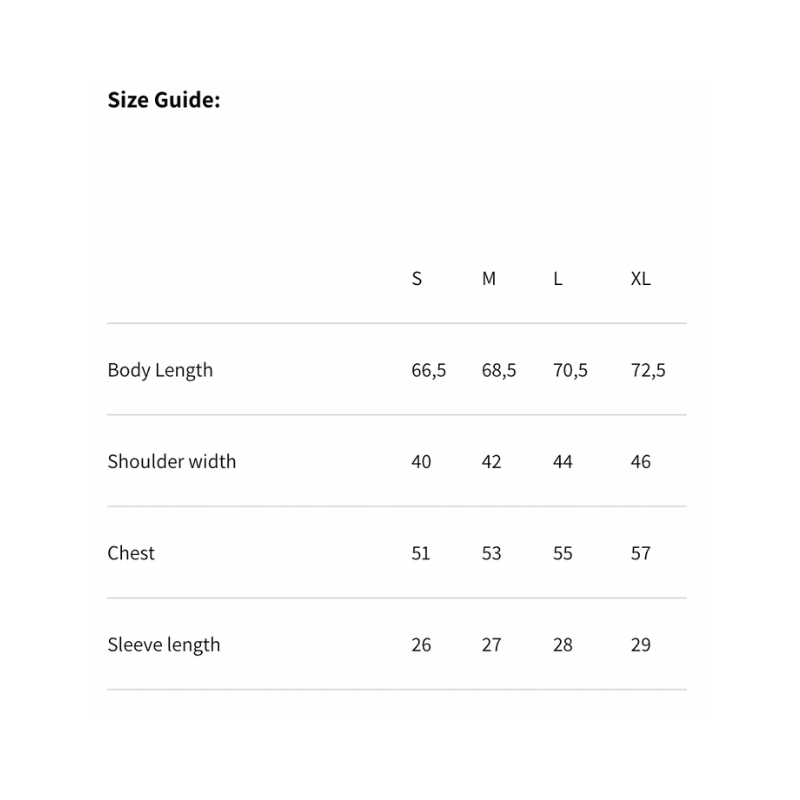Click the Sleeve length row label

(164, 645)
